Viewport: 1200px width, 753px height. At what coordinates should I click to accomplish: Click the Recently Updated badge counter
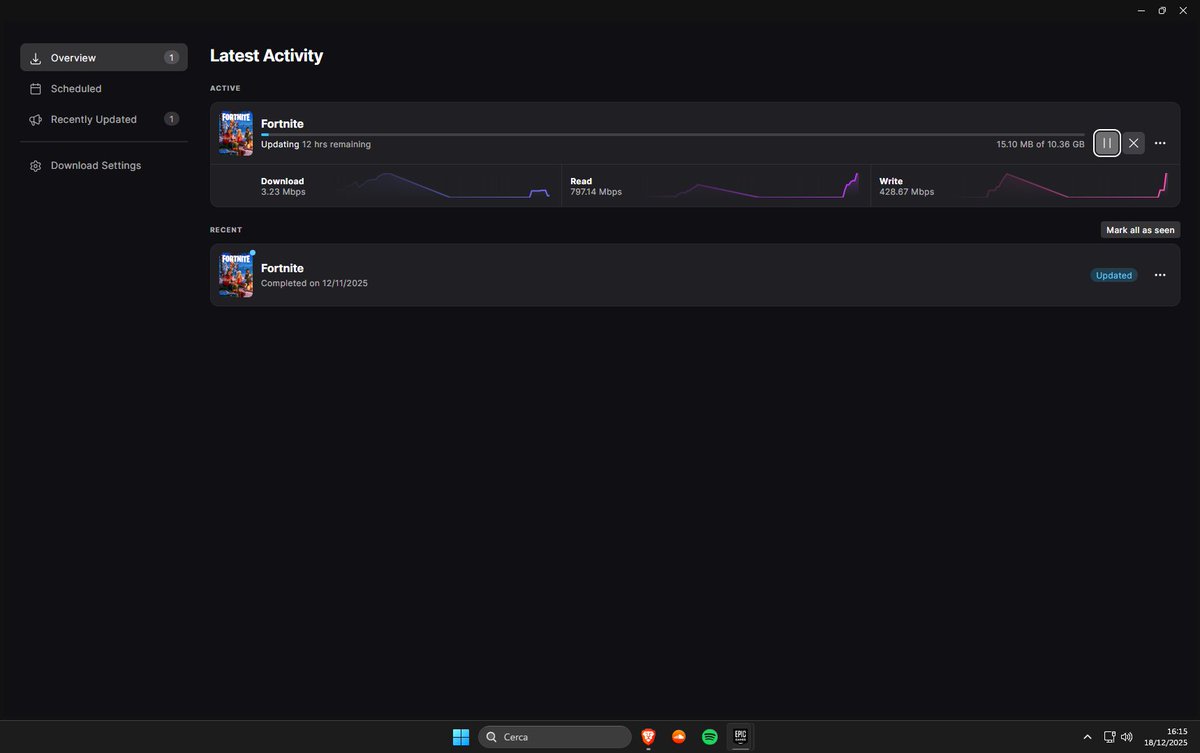(171, 119)
